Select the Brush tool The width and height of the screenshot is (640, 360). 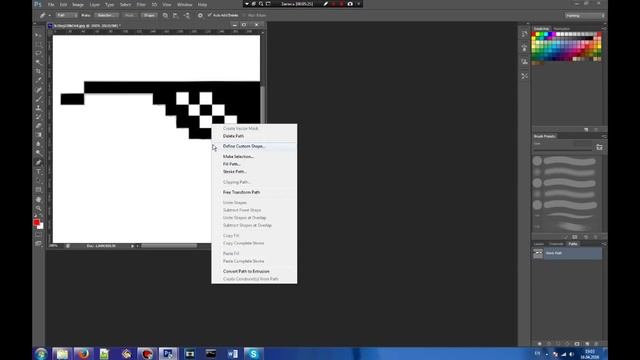point(38,99)
